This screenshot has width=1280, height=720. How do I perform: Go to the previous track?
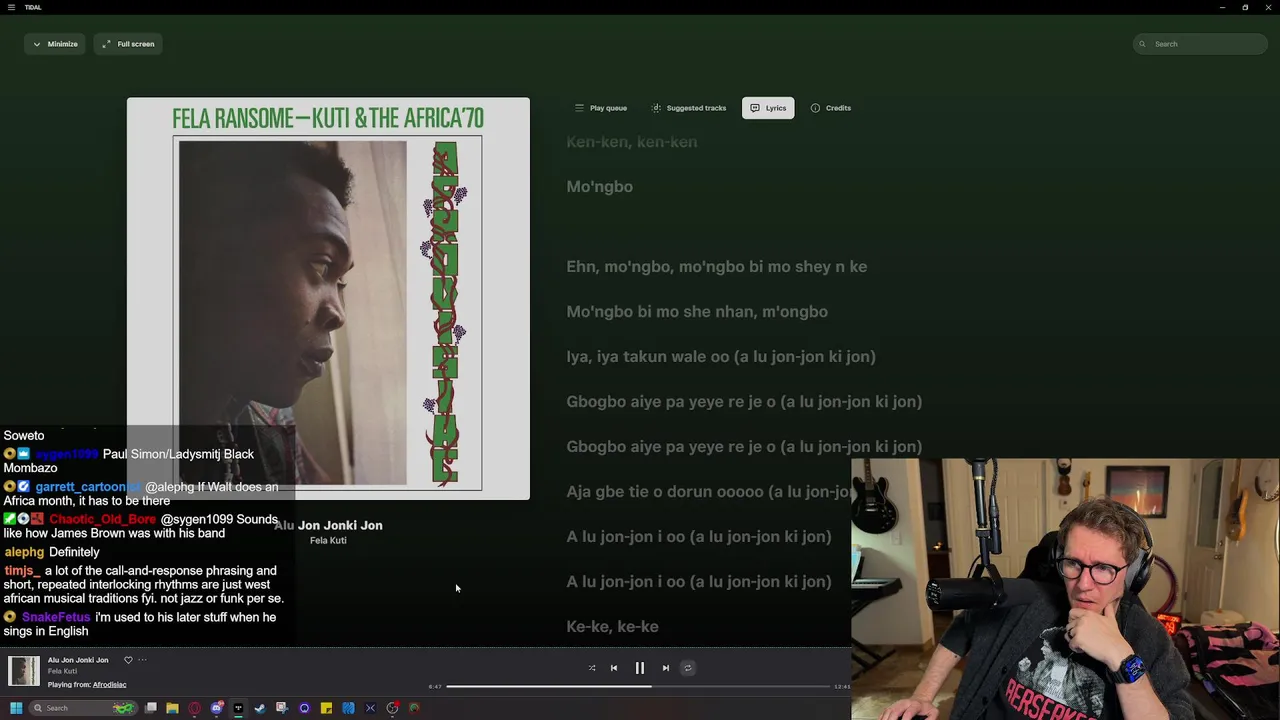pos(614,668)
